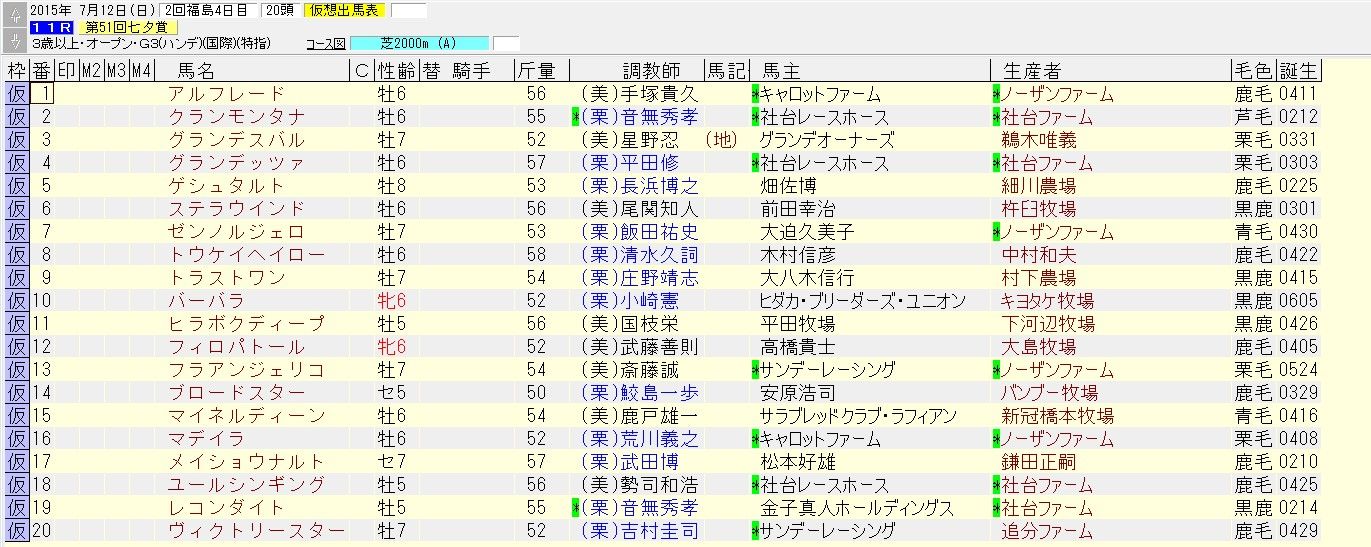The image size is (1371, 547).
Task: Open horse トウケイヘイロー
Action: pyautogui.click(x=246, y=255)
